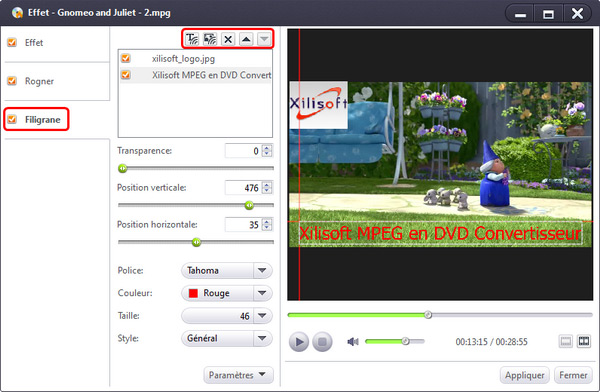Viewport: 600px width, 392px height.
Task: Close the Effet window
Action: point(577,14)
